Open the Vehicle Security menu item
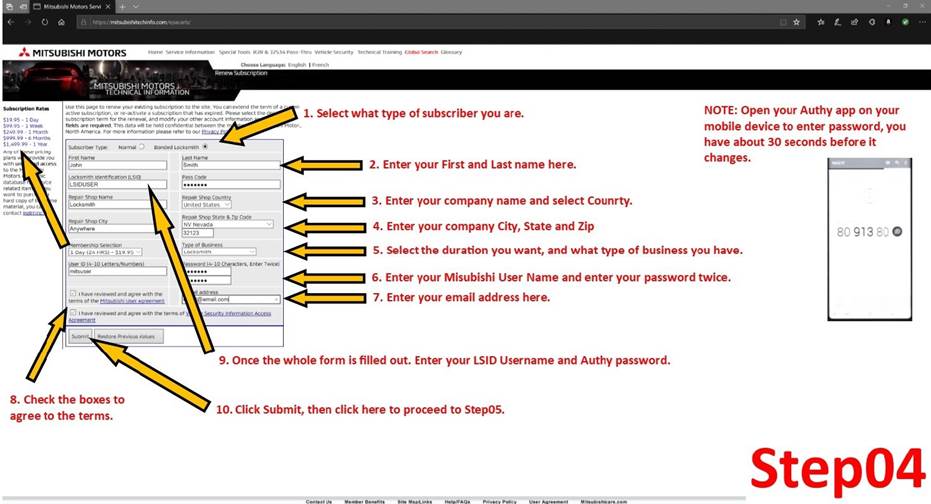The image size is (931, 504). [x=334, y=52]
